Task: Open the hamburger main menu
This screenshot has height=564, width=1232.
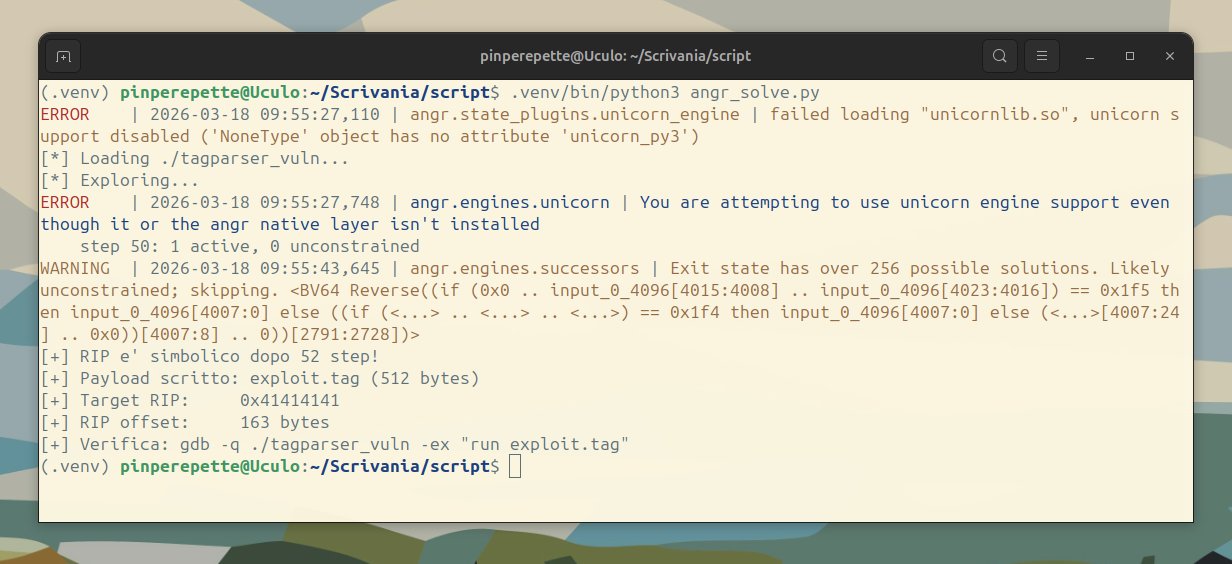Action: 1042,56
